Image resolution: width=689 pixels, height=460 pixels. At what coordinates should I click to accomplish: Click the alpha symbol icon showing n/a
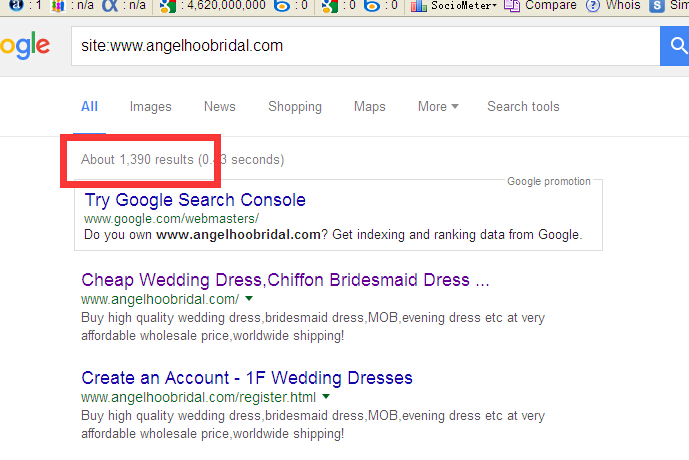click(110, 6)
